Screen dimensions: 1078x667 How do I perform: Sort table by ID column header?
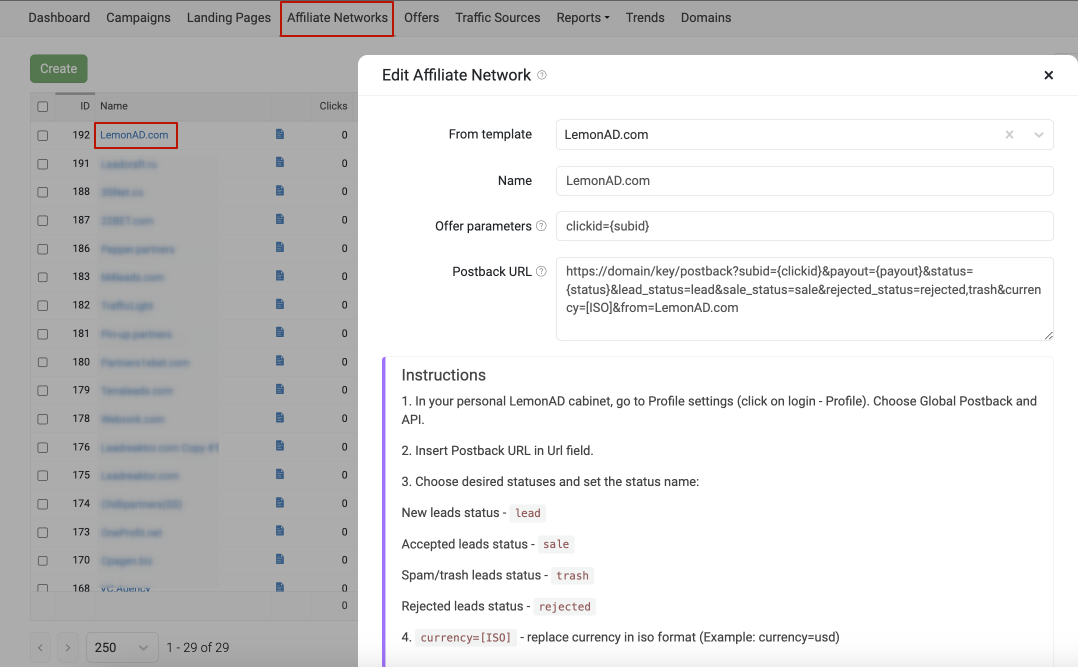coord(85,106)
